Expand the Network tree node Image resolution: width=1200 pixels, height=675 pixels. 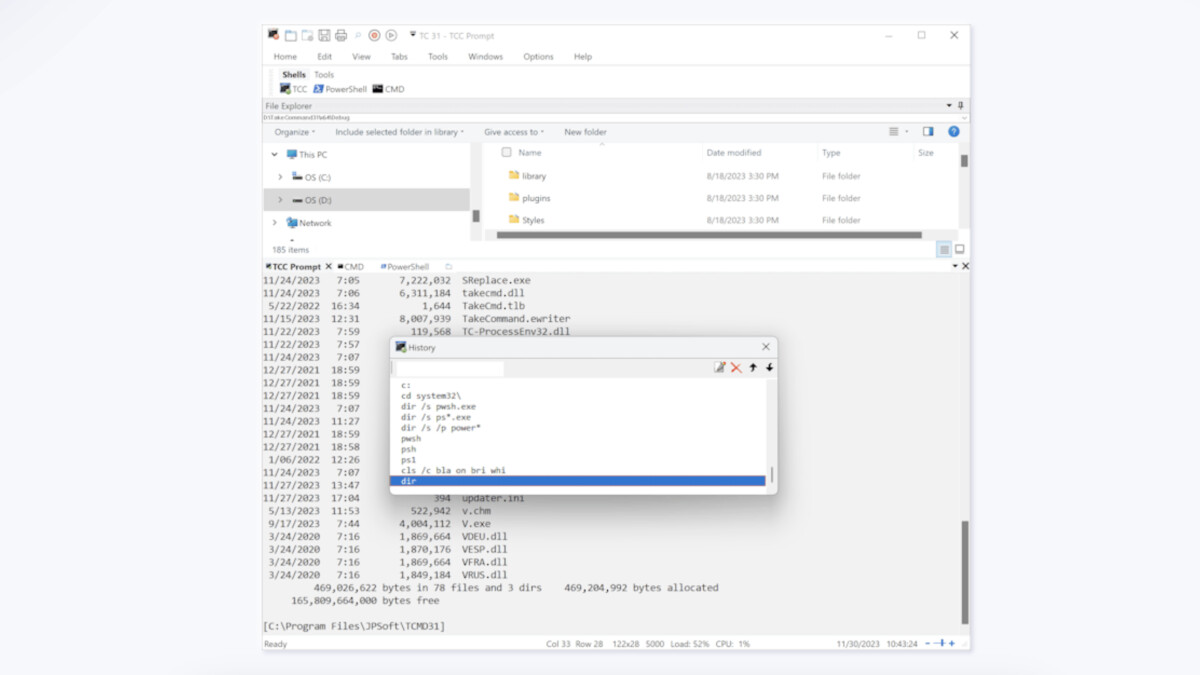275,223
